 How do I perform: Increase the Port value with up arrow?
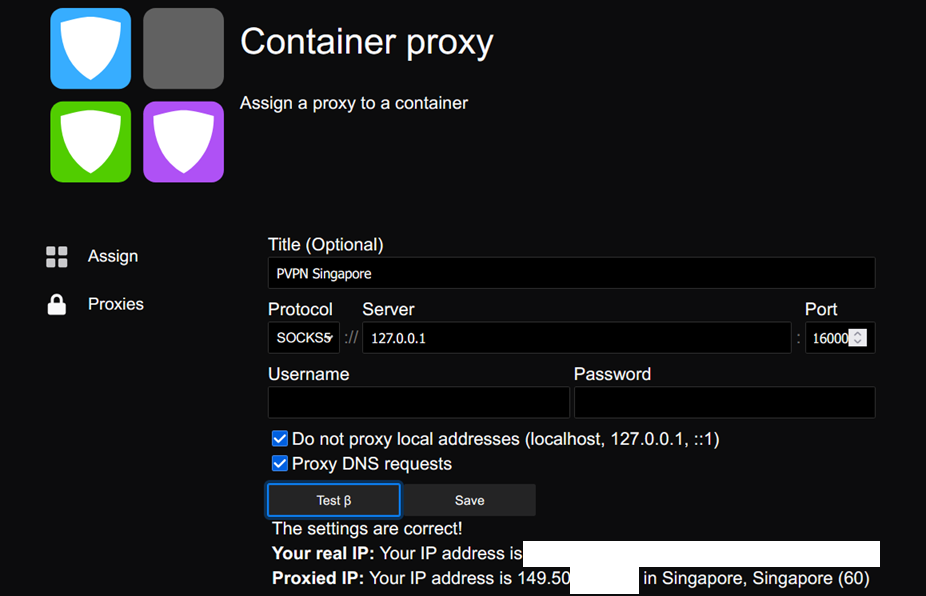click(x=858, y=333)
